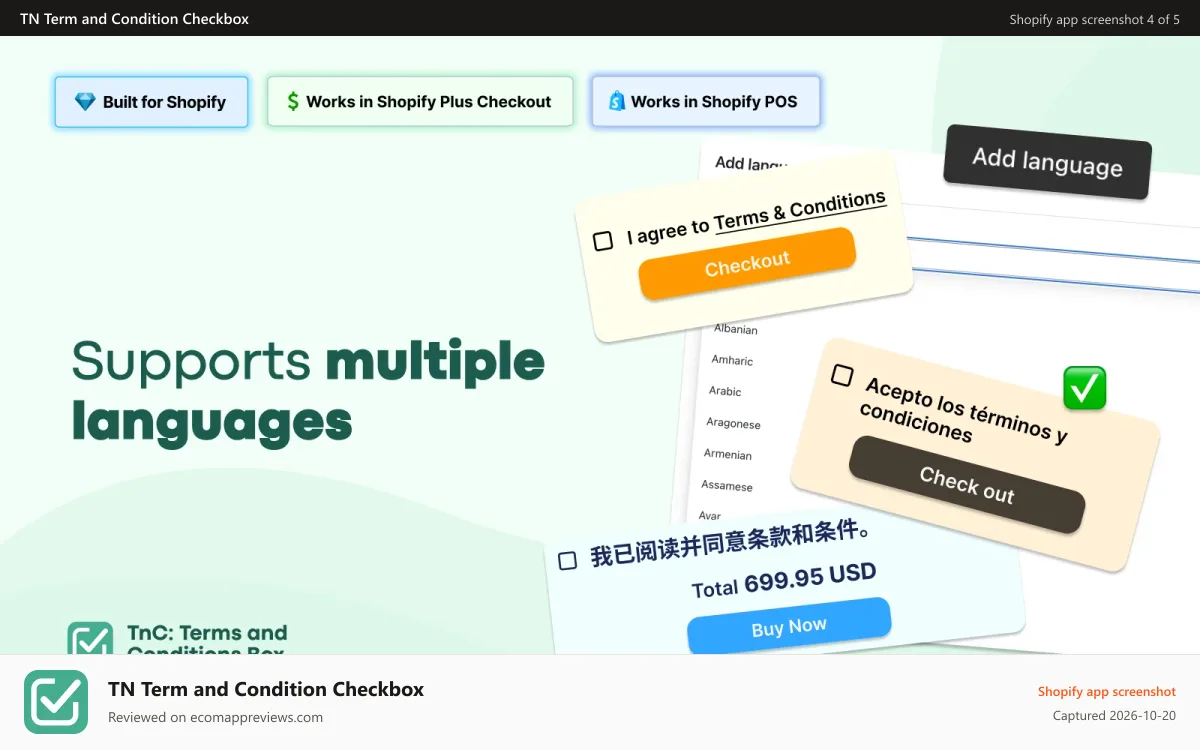The image size is (1200, 750).
Task: Tick the 'Acepto los términos y condiciones' checkbox
Action: pyautogui.click(x=842, y=376)
